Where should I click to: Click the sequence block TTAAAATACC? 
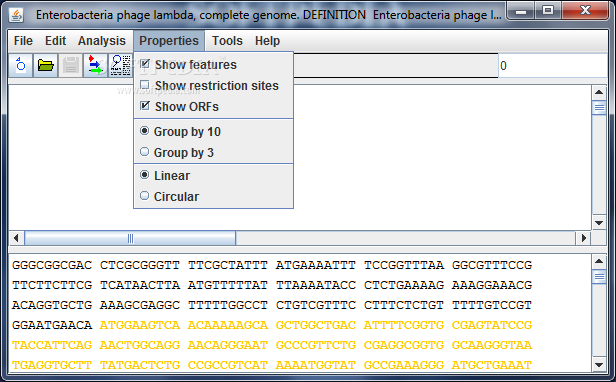(316, 285)
